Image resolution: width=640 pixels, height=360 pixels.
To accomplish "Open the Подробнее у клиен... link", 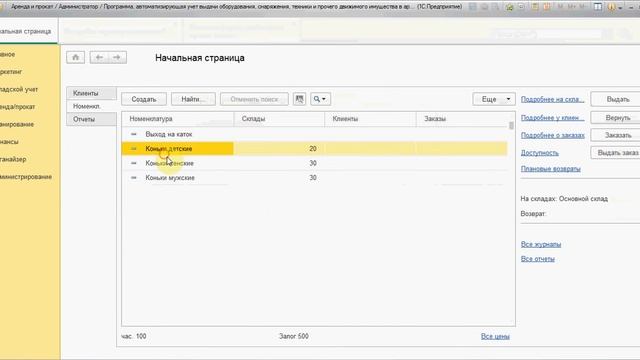I will click(x=552, y=118).
